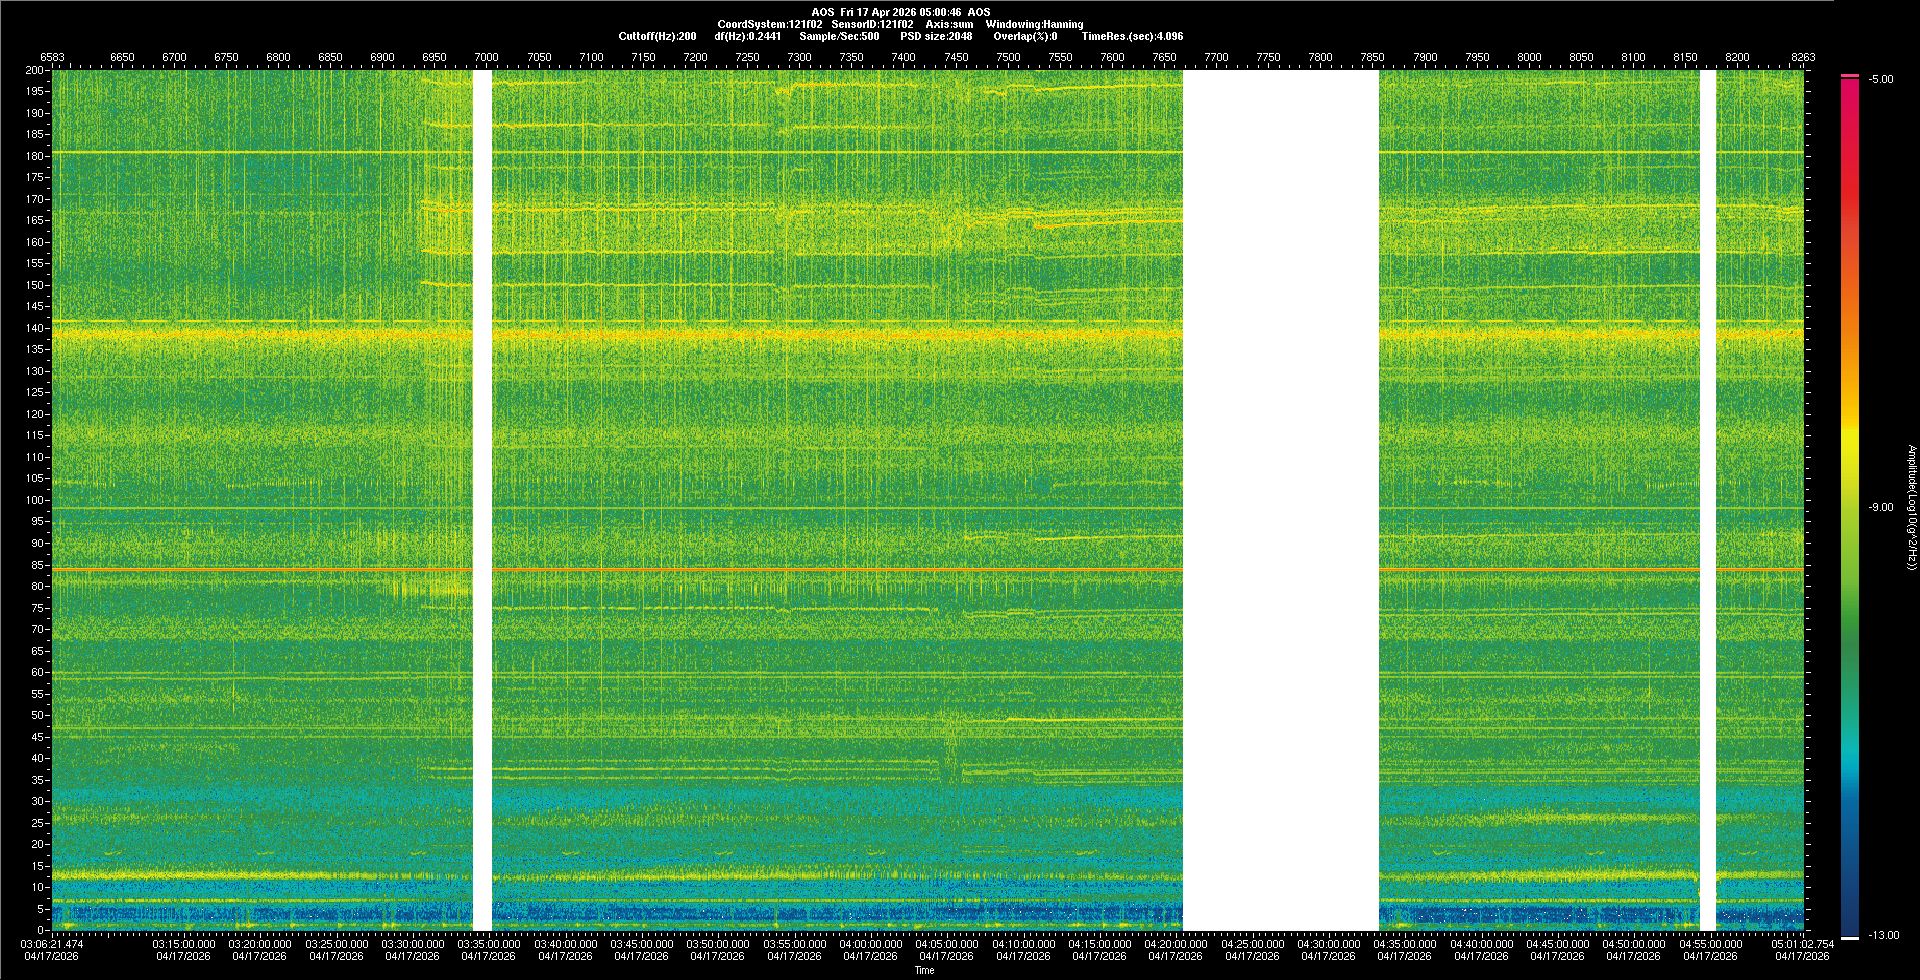Click the 200 Hz label on frequency axis

click(x=34, y=71)
